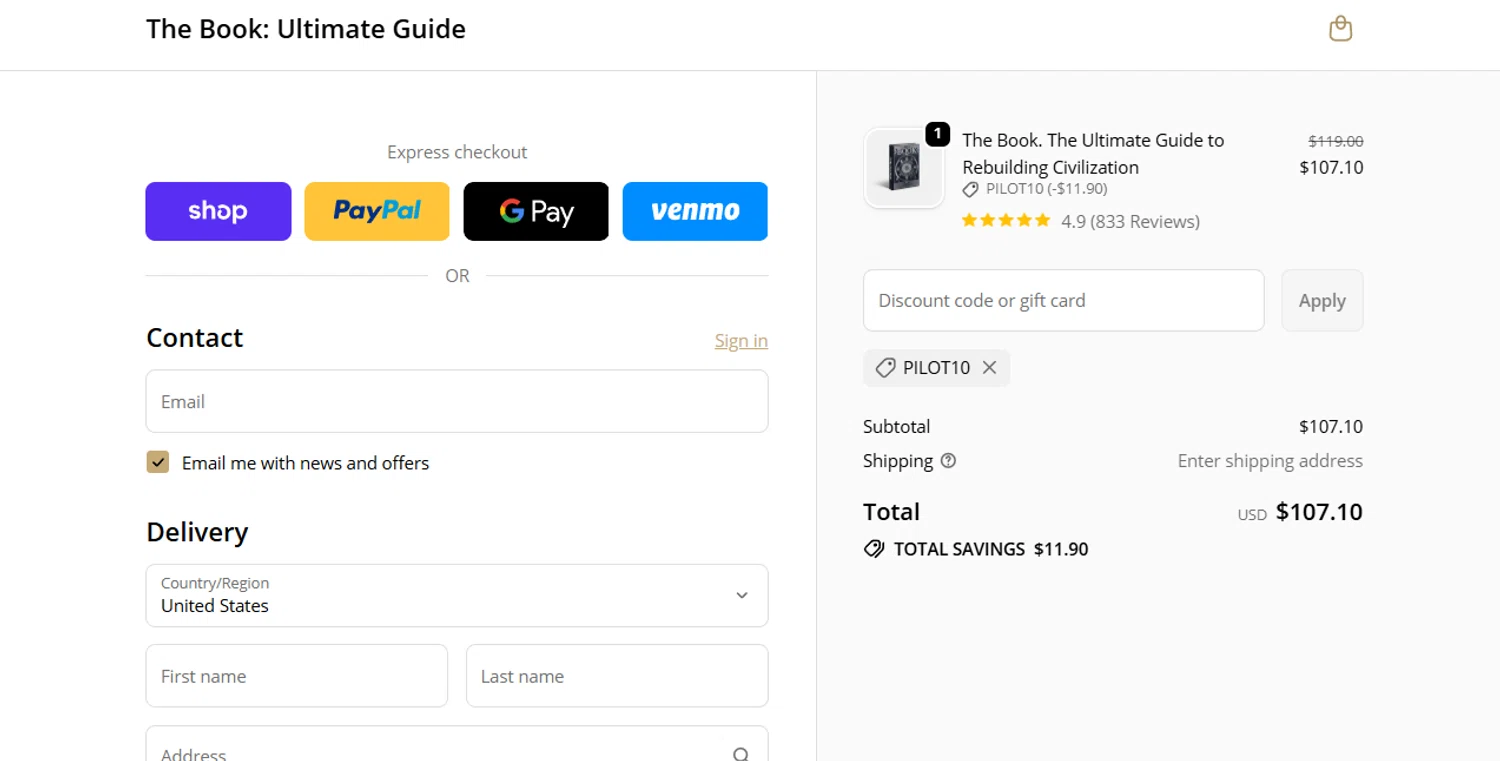Viewport: 1500px width, 761px height.
Task: Focus the Discount code or gift card field
Action: pyautogui.click(x=1064, y=300)
